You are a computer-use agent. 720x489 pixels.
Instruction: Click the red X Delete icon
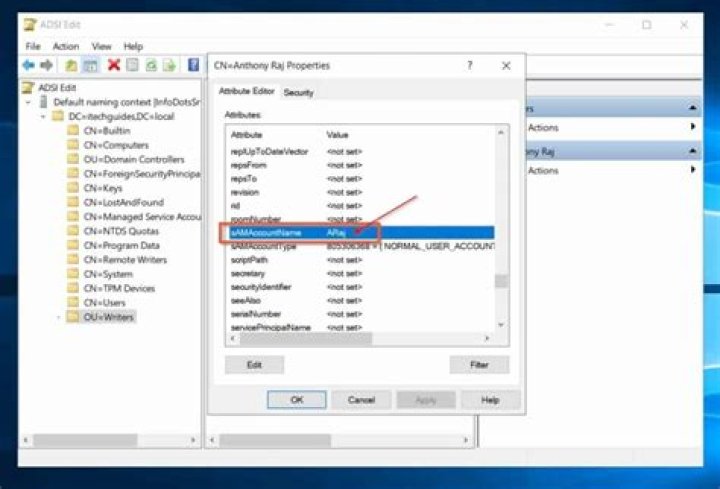(x=113, y=65)
